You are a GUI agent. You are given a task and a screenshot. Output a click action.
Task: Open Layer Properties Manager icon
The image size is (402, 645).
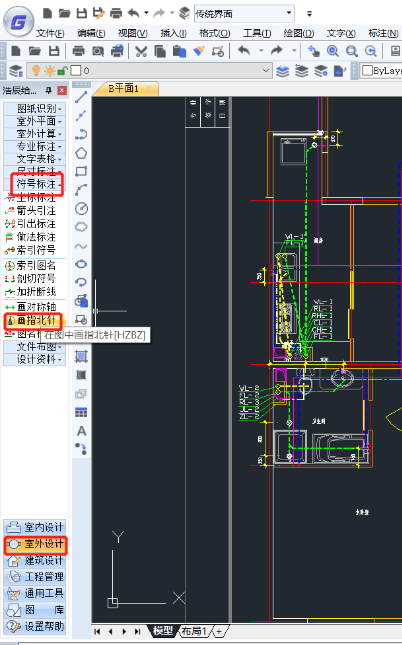click(x=16, y=71)
